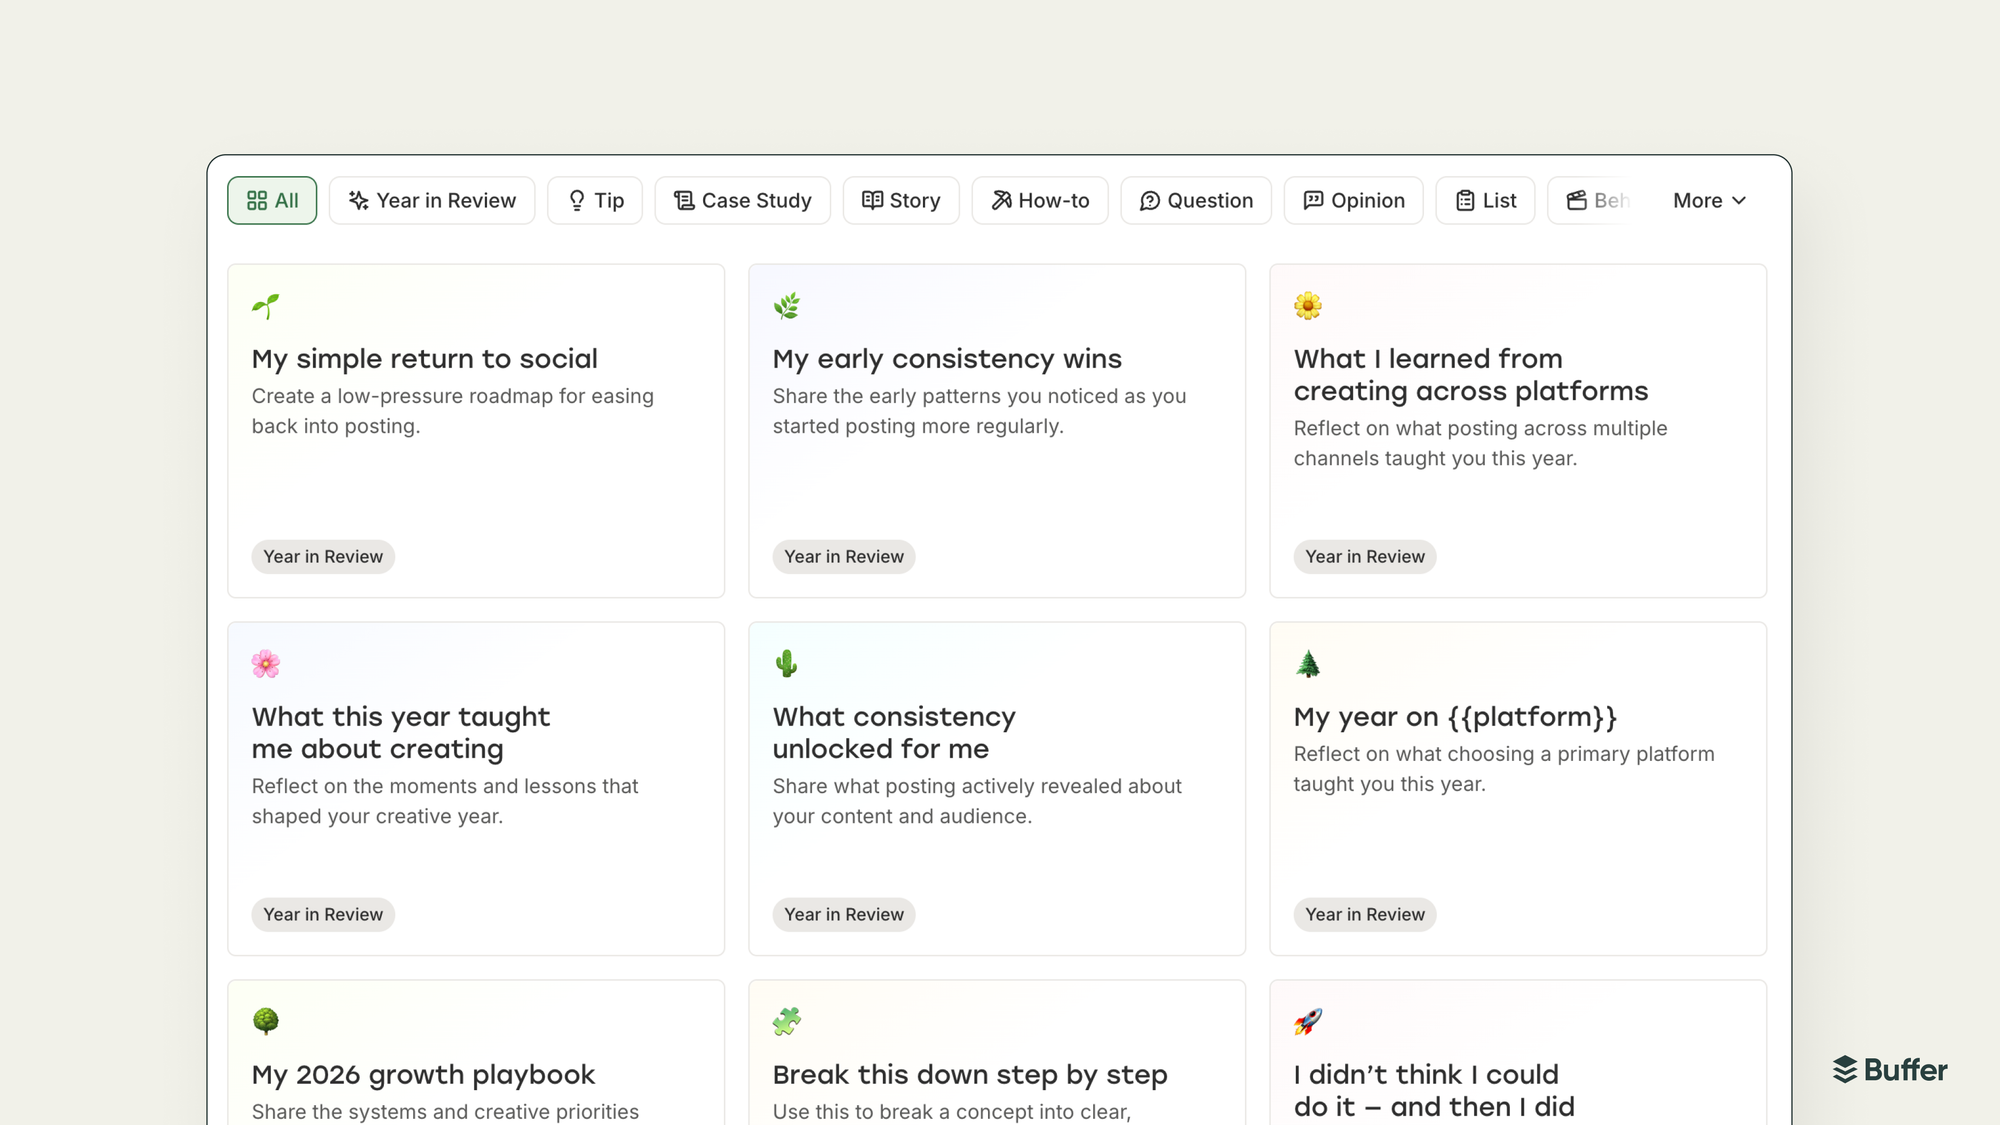This screenshot has width=2000, height=1125.
Task: Click the Buffer logo
Action: coord(1889,1070)
